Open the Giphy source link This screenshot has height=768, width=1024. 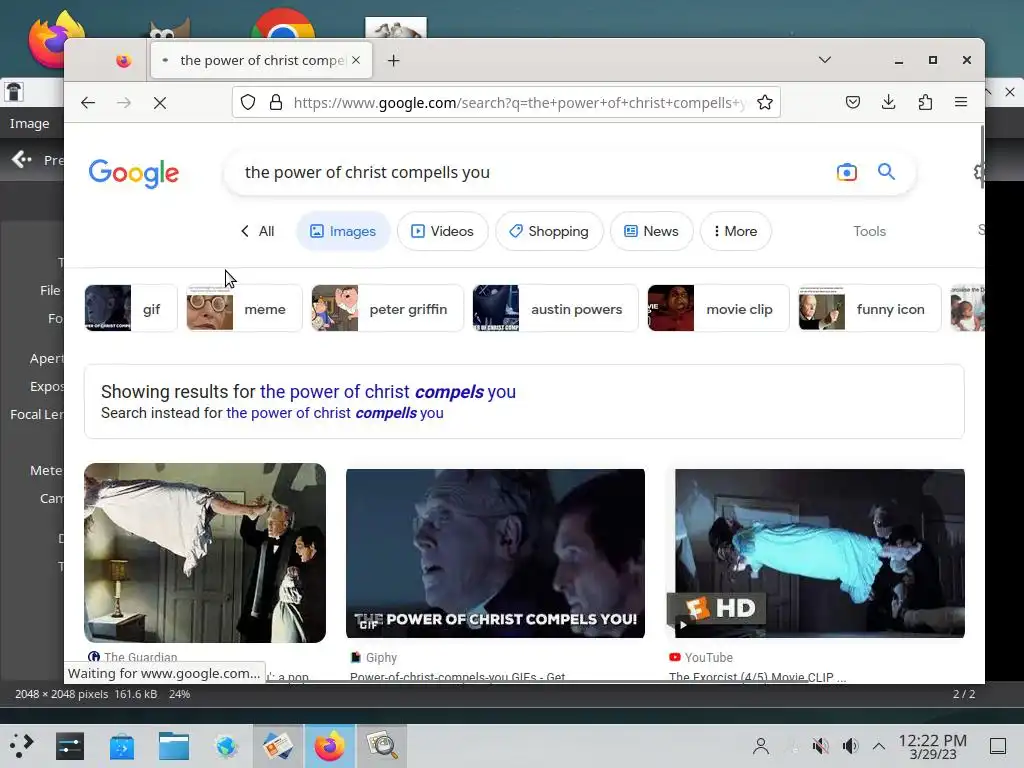click(x=374, y=658)
